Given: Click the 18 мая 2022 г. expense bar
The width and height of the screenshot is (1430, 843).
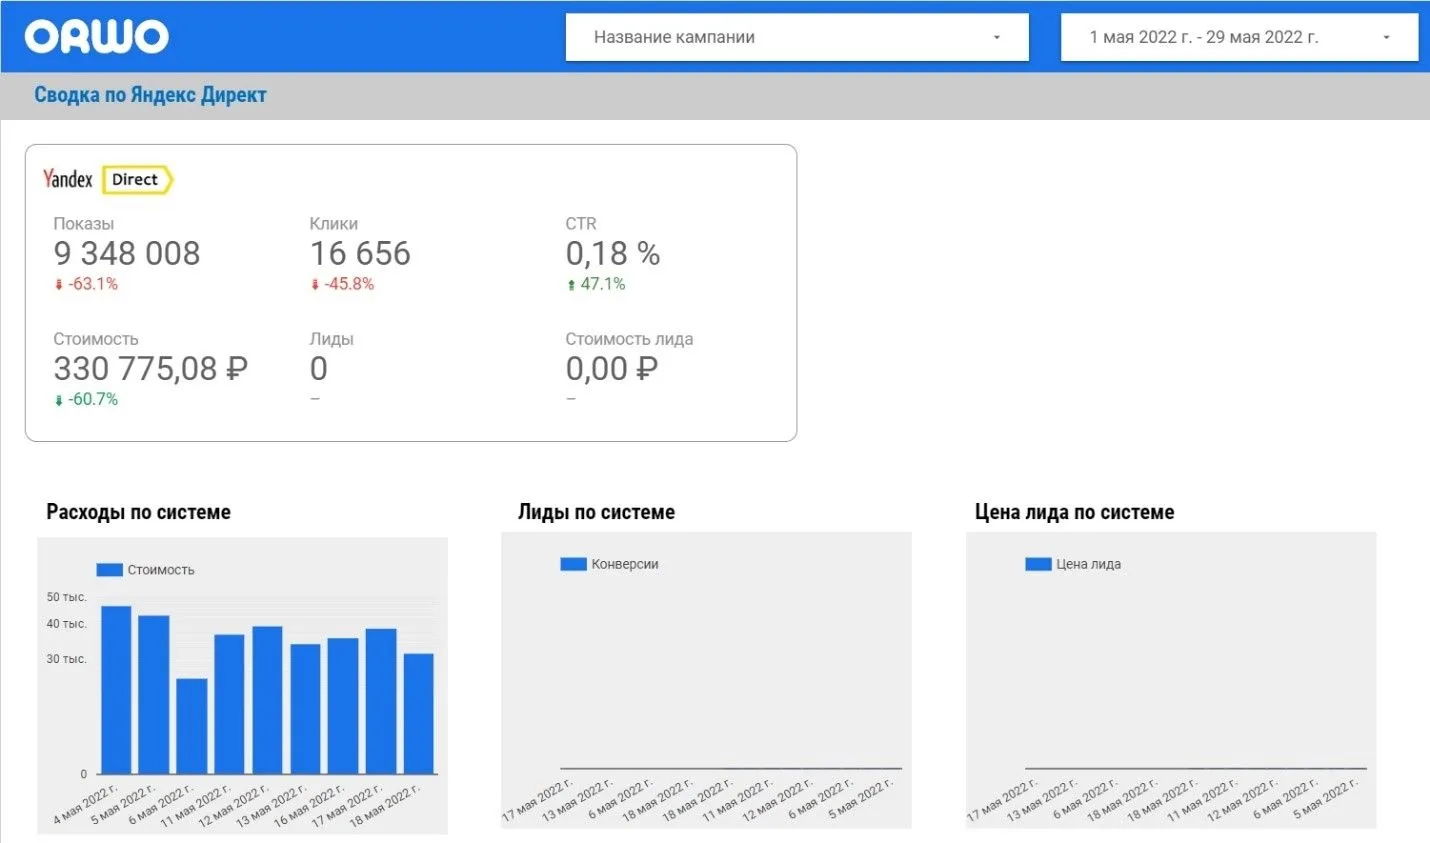Looking at the screenshot, I should click(x=419, y=714).
